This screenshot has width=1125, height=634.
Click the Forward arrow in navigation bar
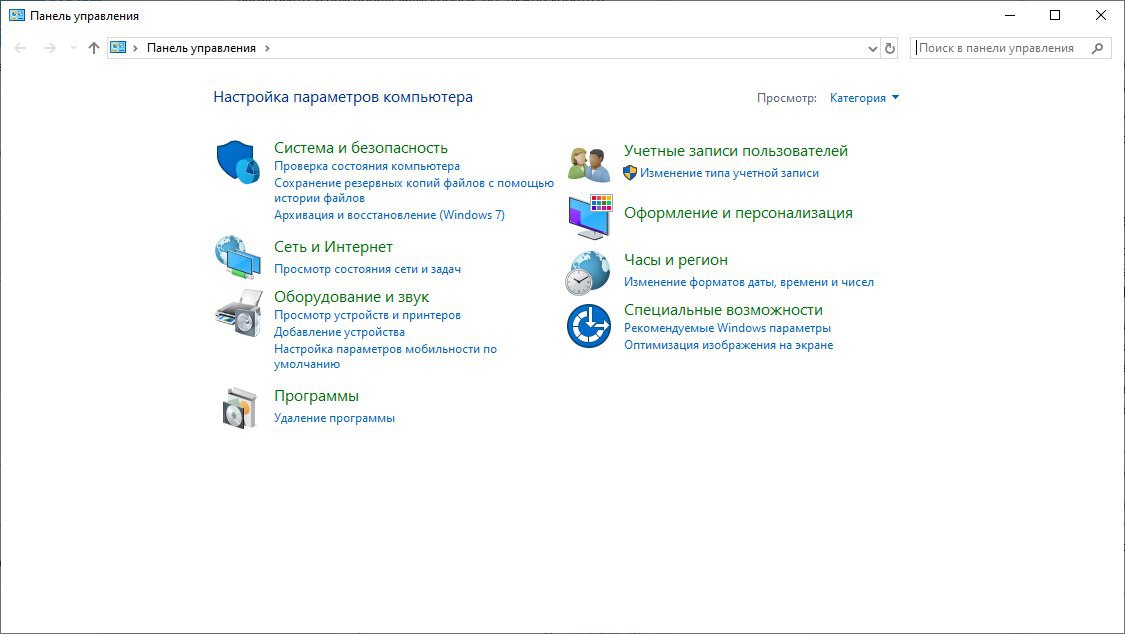49,48
